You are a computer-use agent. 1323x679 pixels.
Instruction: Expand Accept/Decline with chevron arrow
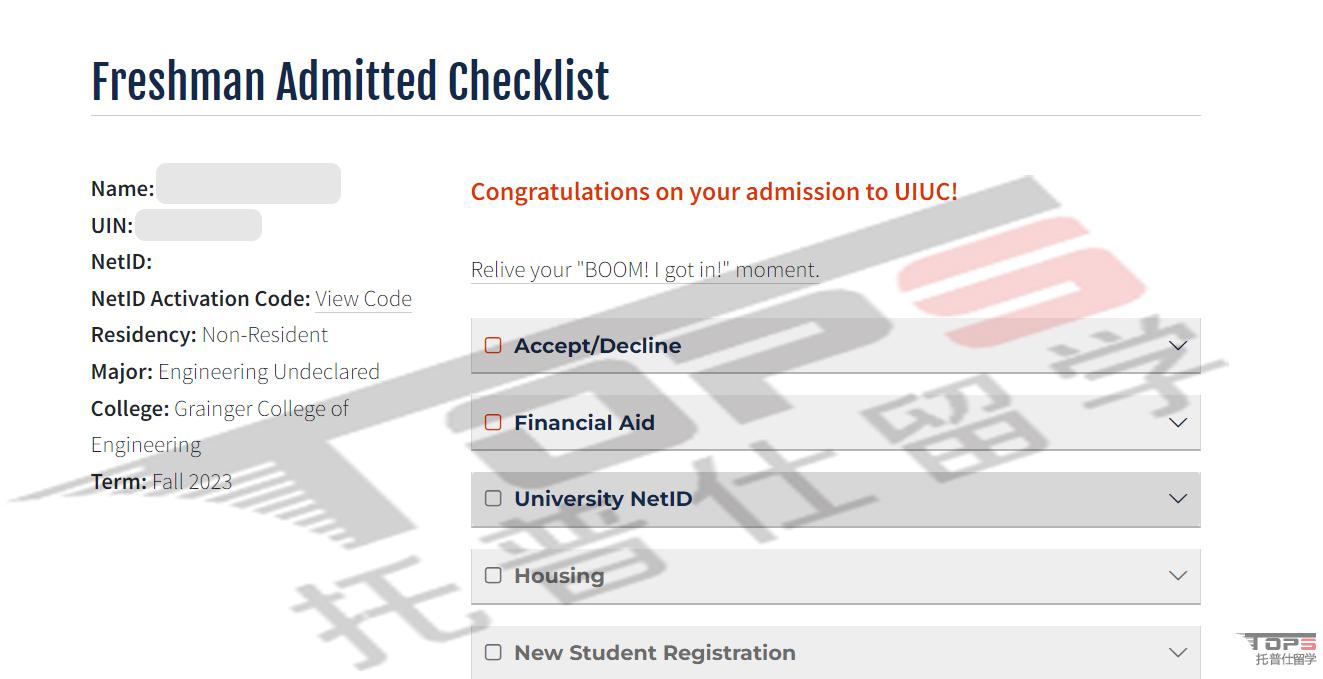[x=1178, y=346]
